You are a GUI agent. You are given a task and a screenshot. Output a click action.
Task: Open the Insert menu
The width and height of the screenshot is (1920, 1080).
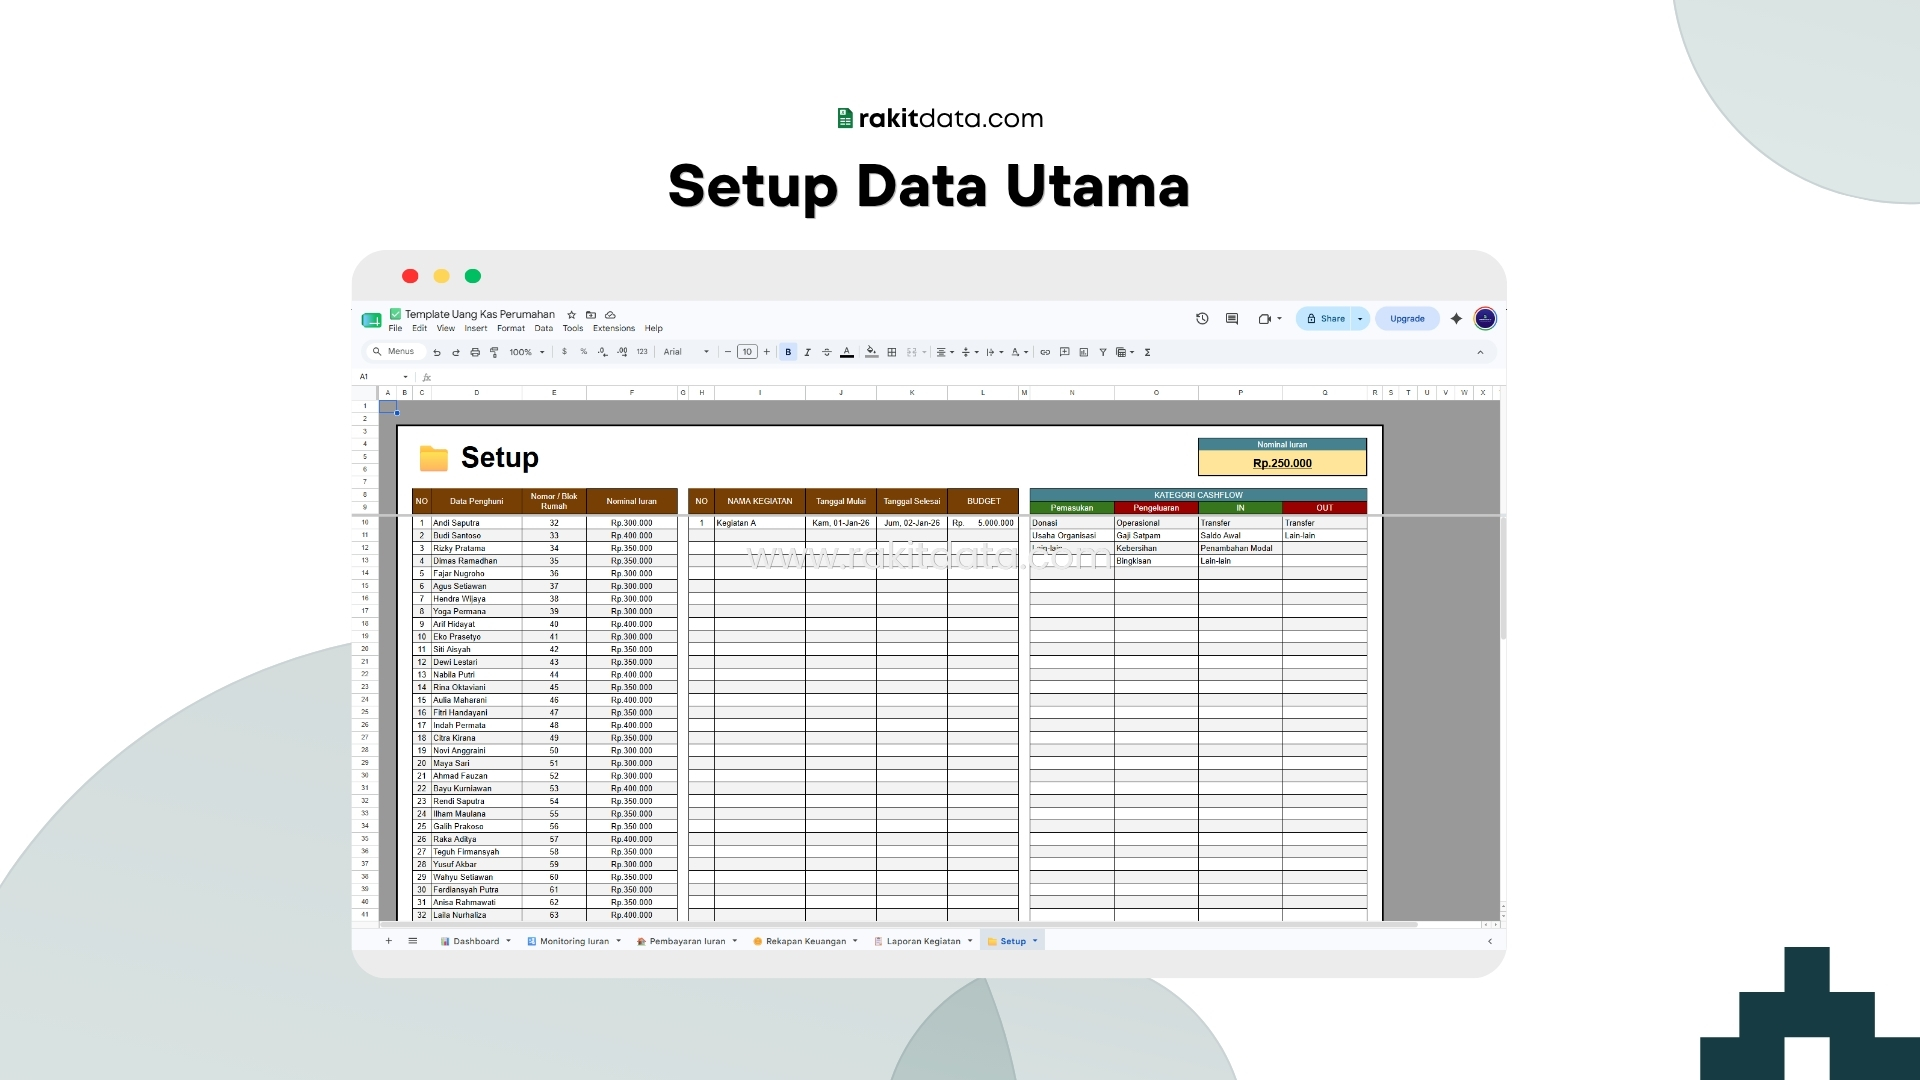click(x=476, y=328)
